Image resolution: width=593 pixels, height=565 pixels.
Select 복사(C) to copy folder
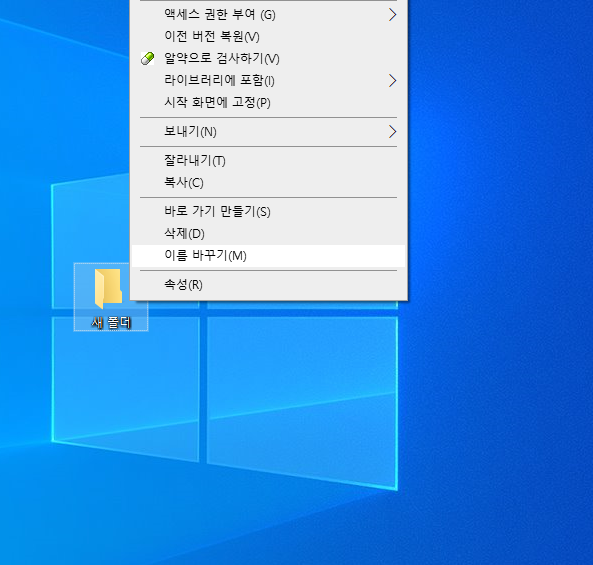pyautogui.click(x=269, y=183)
